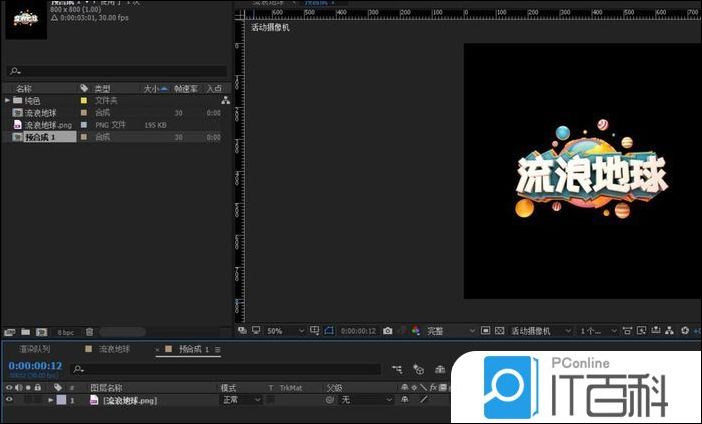
Task: Open the 完整 resolution dropdown
Action: (x=450, y=331)
